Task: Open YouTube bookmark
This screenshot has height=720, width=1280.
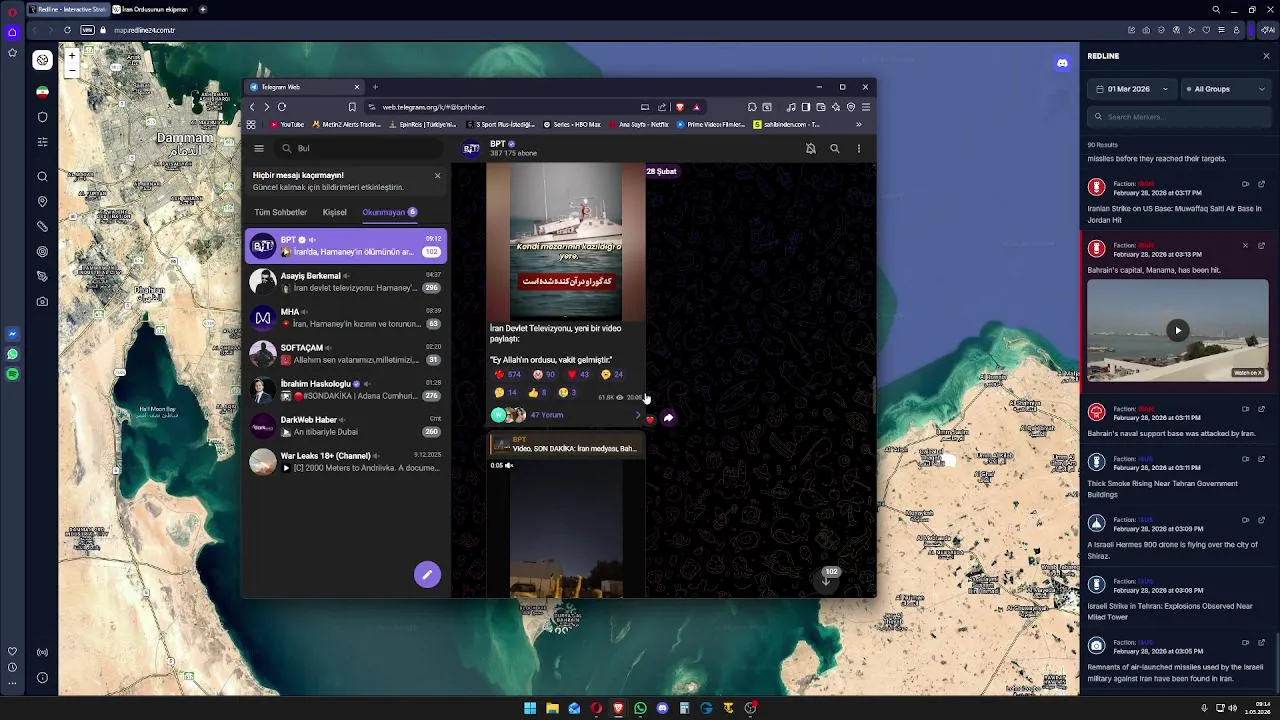Action: pos(286,125)
